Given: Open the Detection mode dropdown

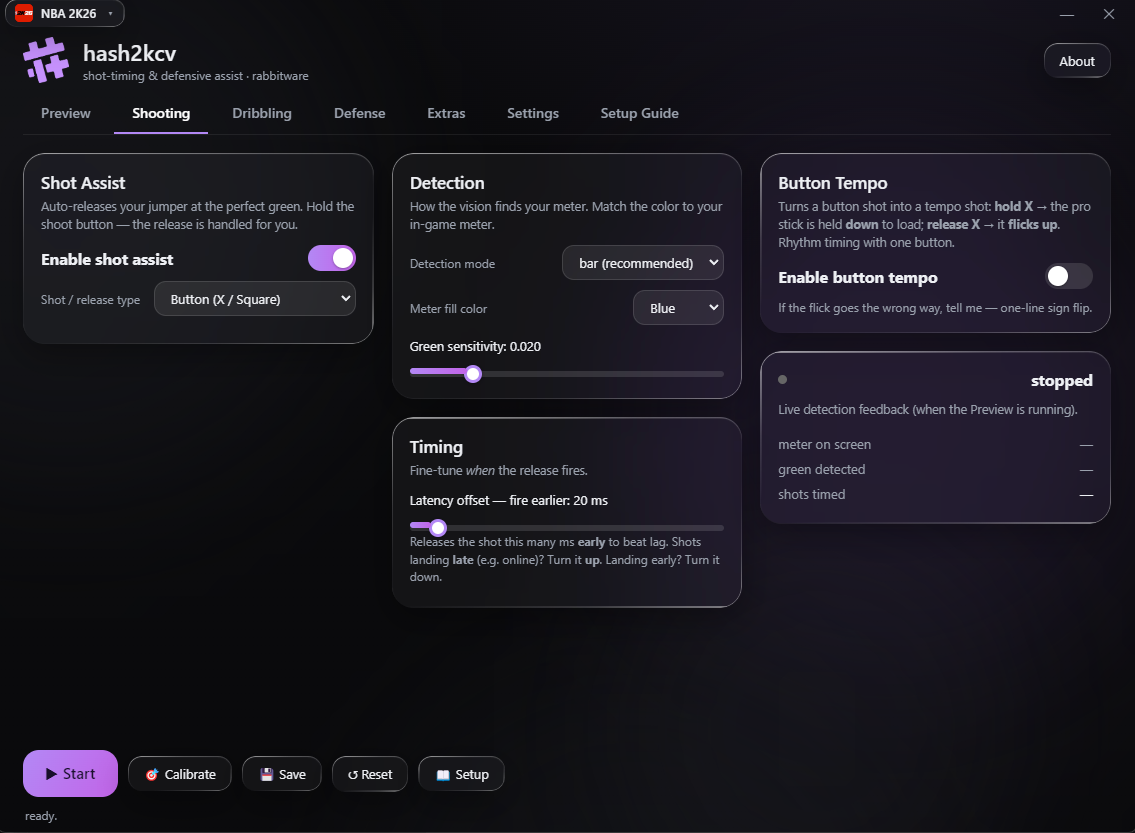Looking at the screenshot, I should (642, 263).
